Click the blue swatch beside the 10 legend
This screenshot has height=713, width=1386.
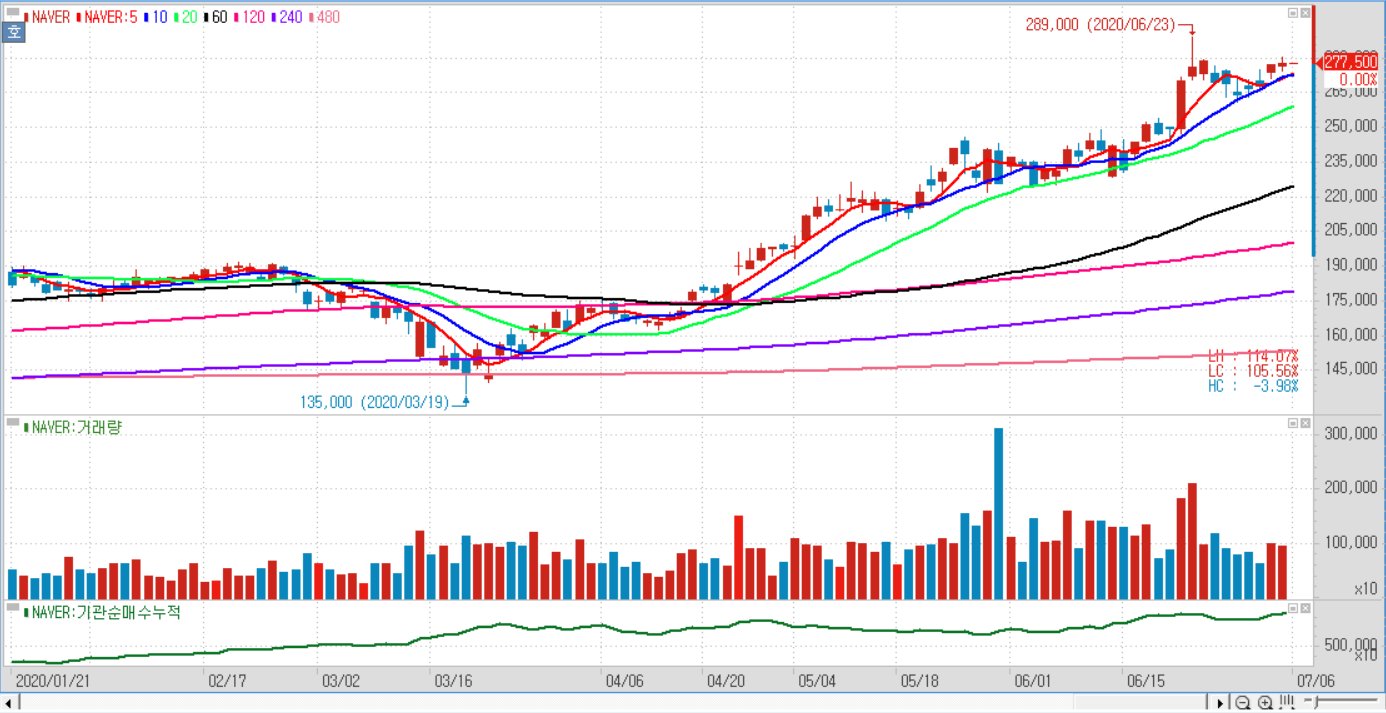146,17
